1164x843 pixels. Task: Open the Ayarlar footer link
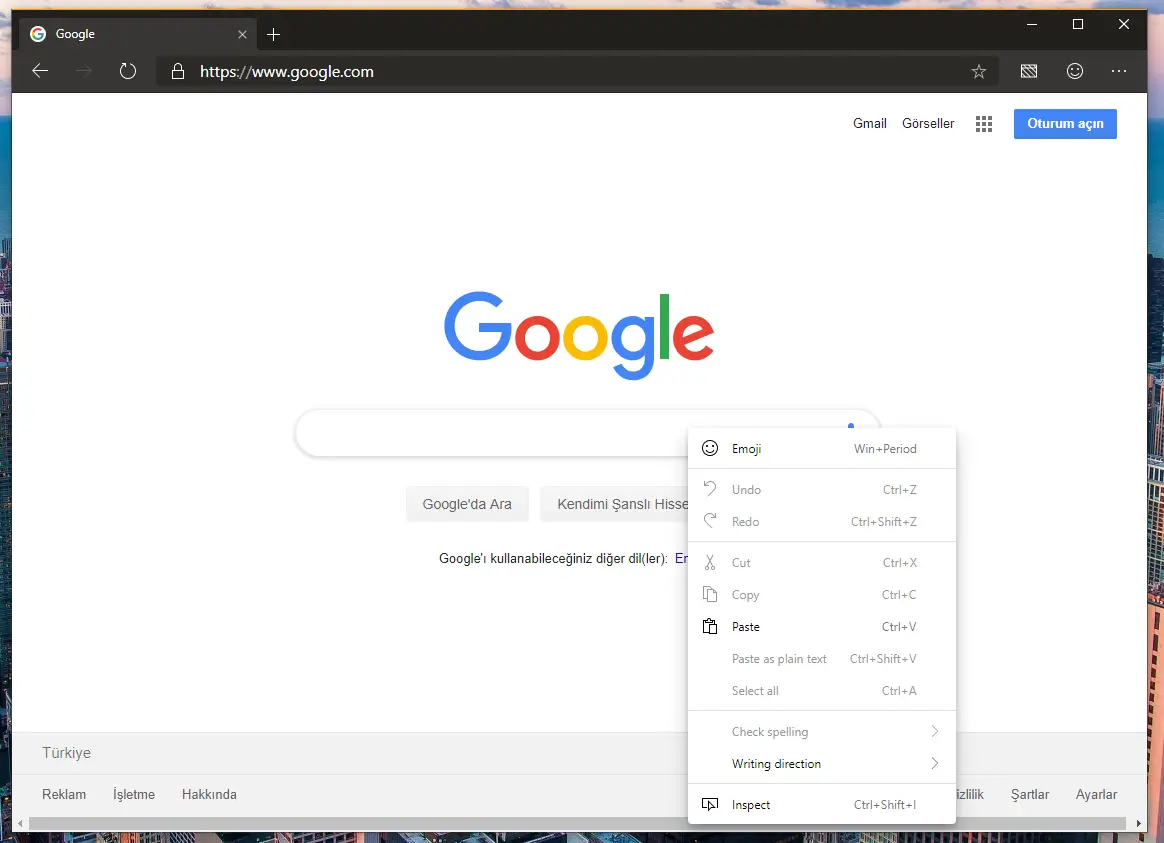1096,794
